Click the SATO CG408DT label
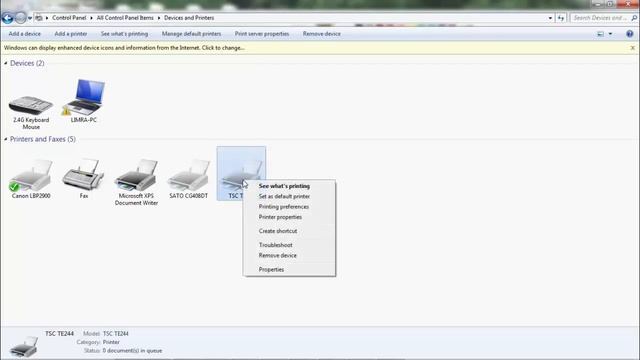This screenshot has height=360, width=640. (x=189, y=196)
